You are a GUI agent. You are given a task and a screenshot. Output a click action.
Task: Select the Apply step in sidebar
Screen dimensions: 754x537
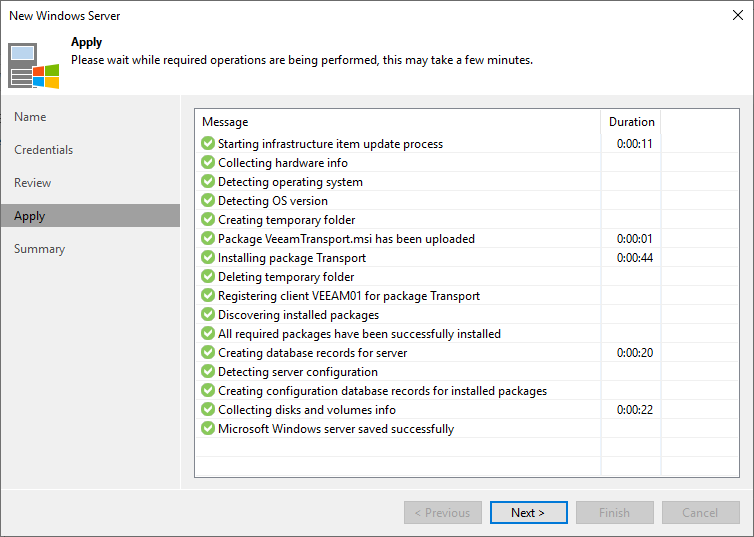coord(90,216)
